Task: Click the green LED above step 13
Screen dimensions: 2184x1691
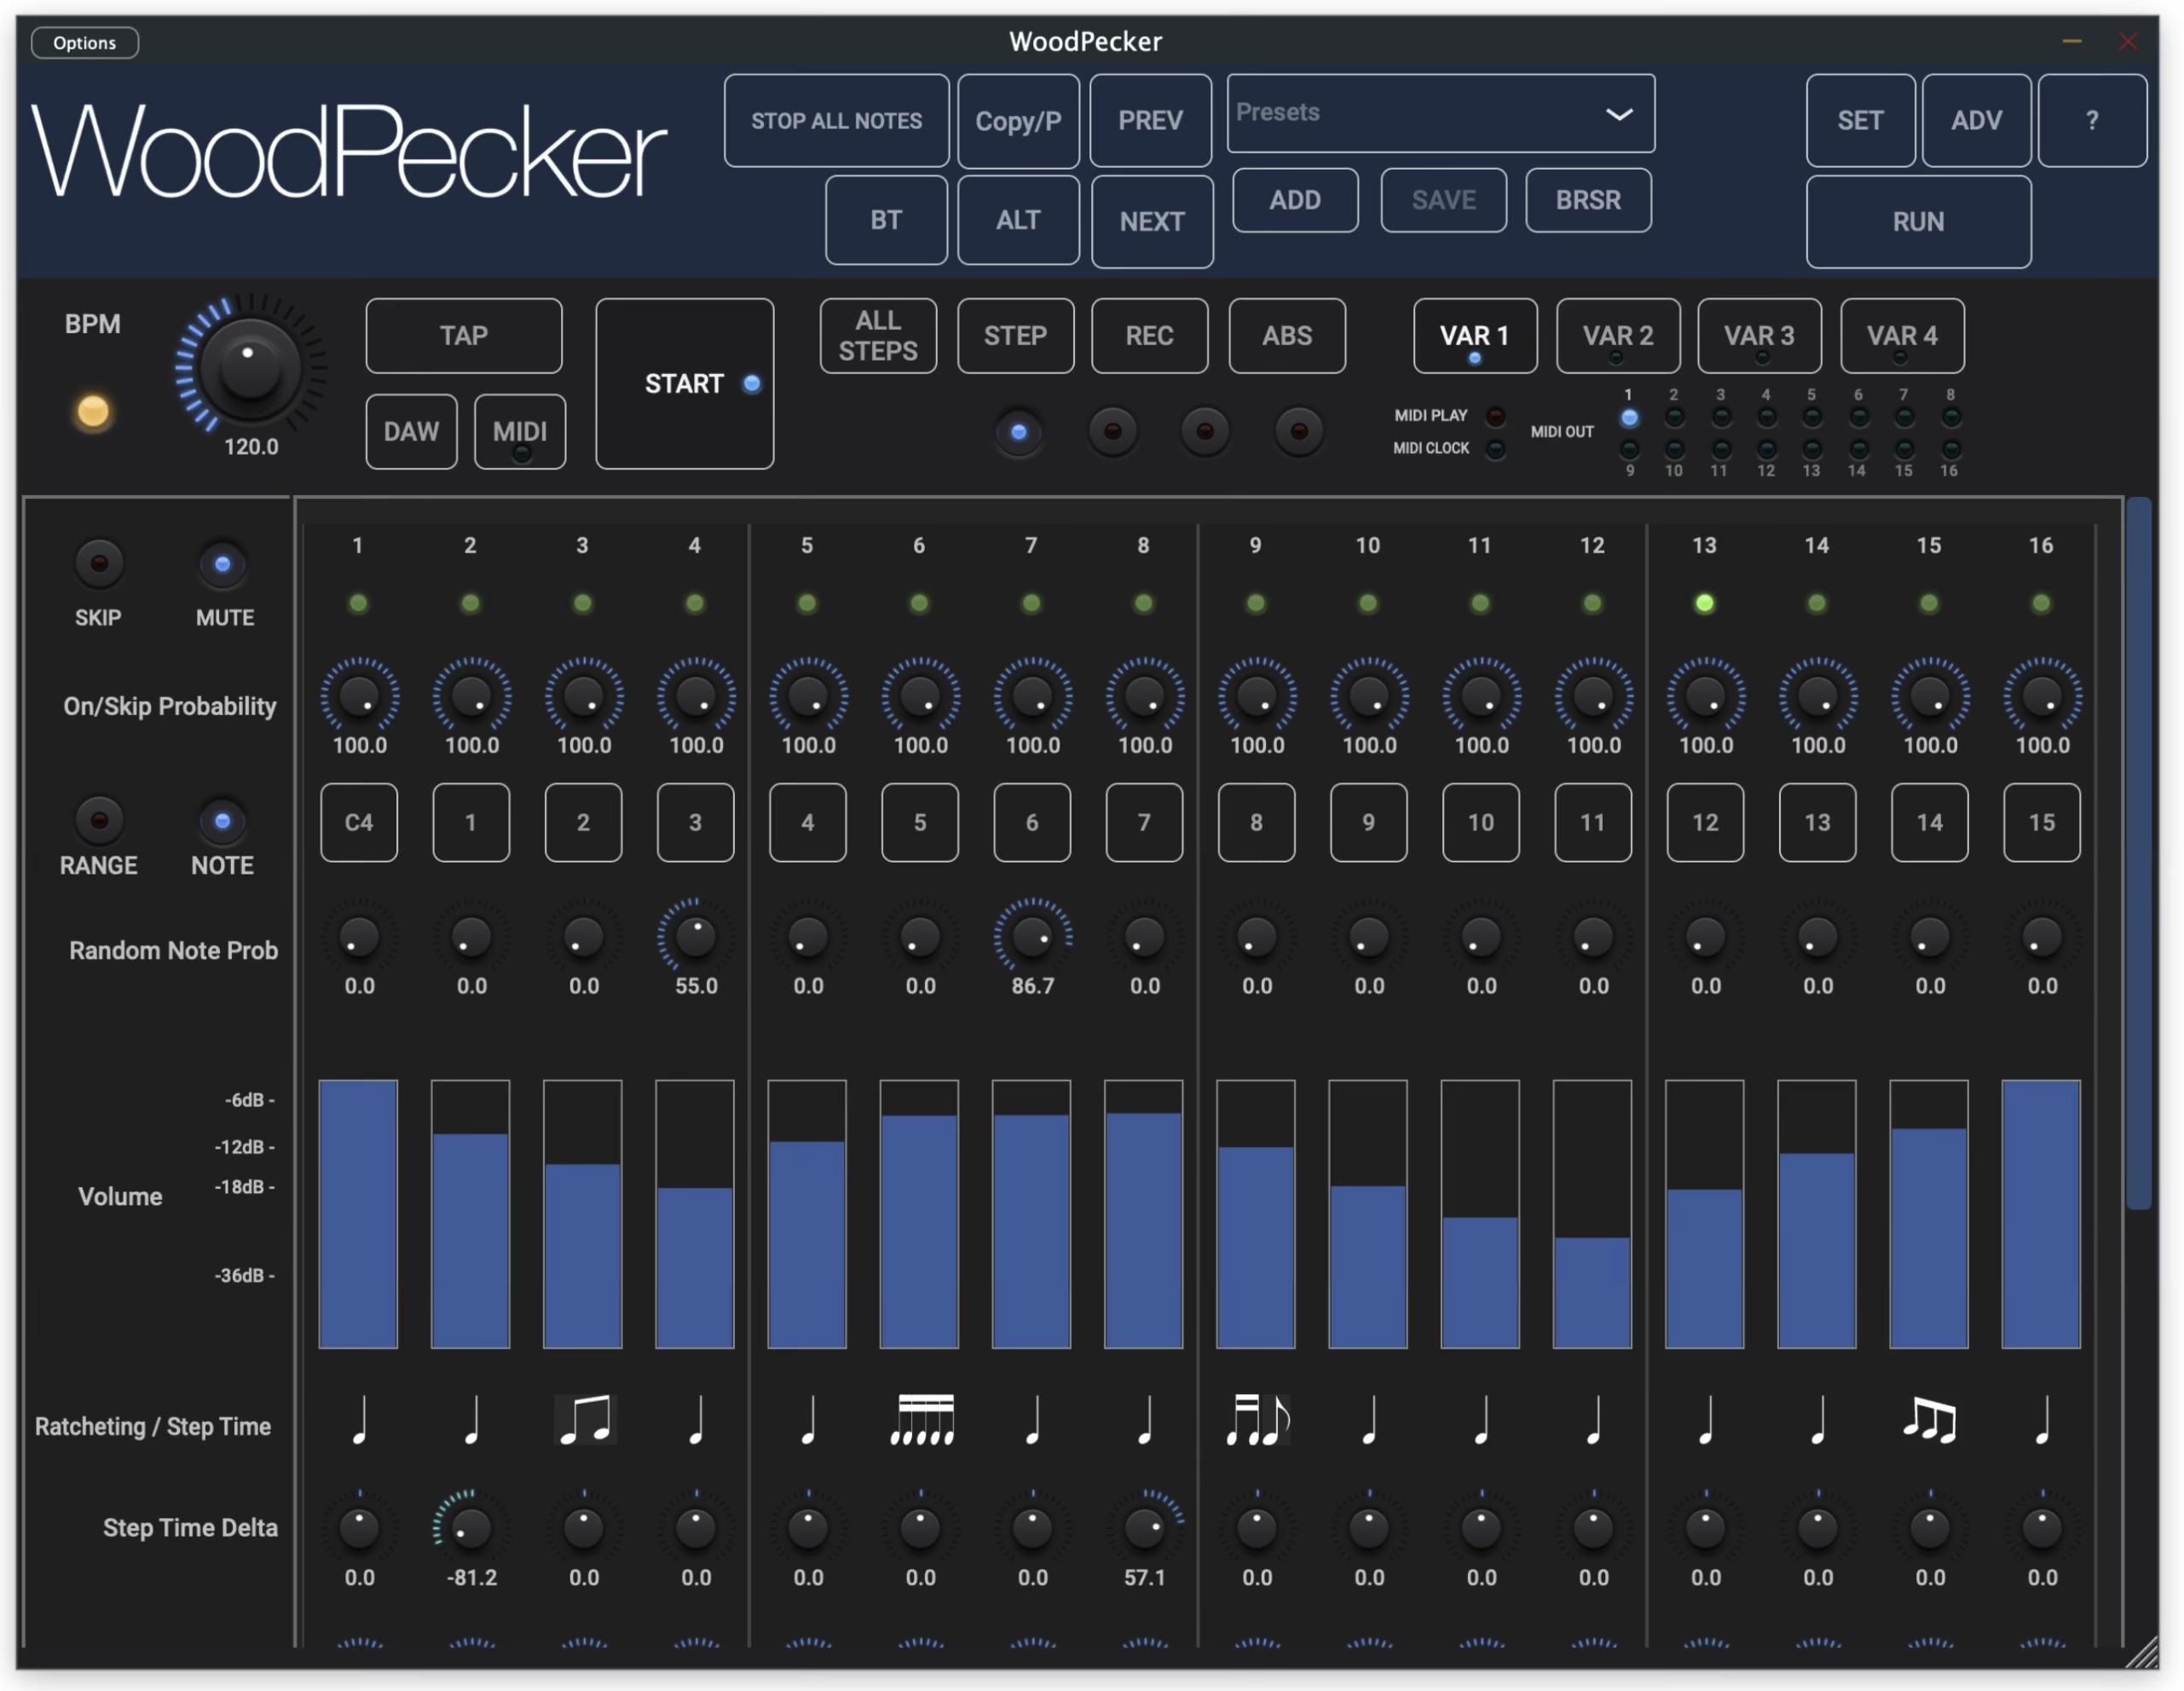Action: coord(1704,603)
